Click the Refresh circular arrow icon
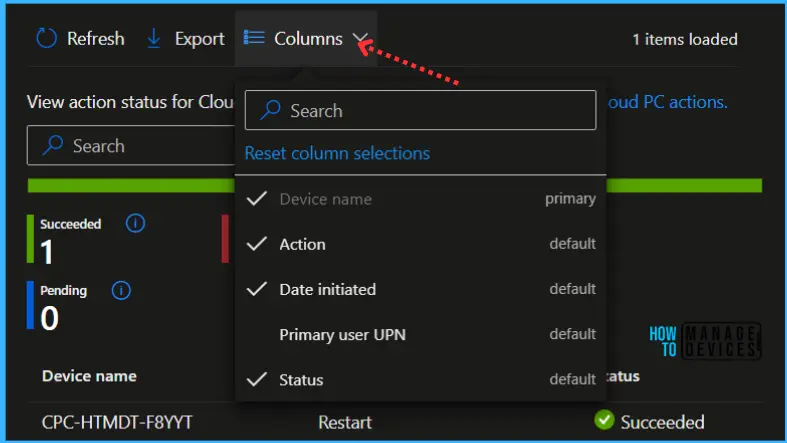 pos(46,38)
